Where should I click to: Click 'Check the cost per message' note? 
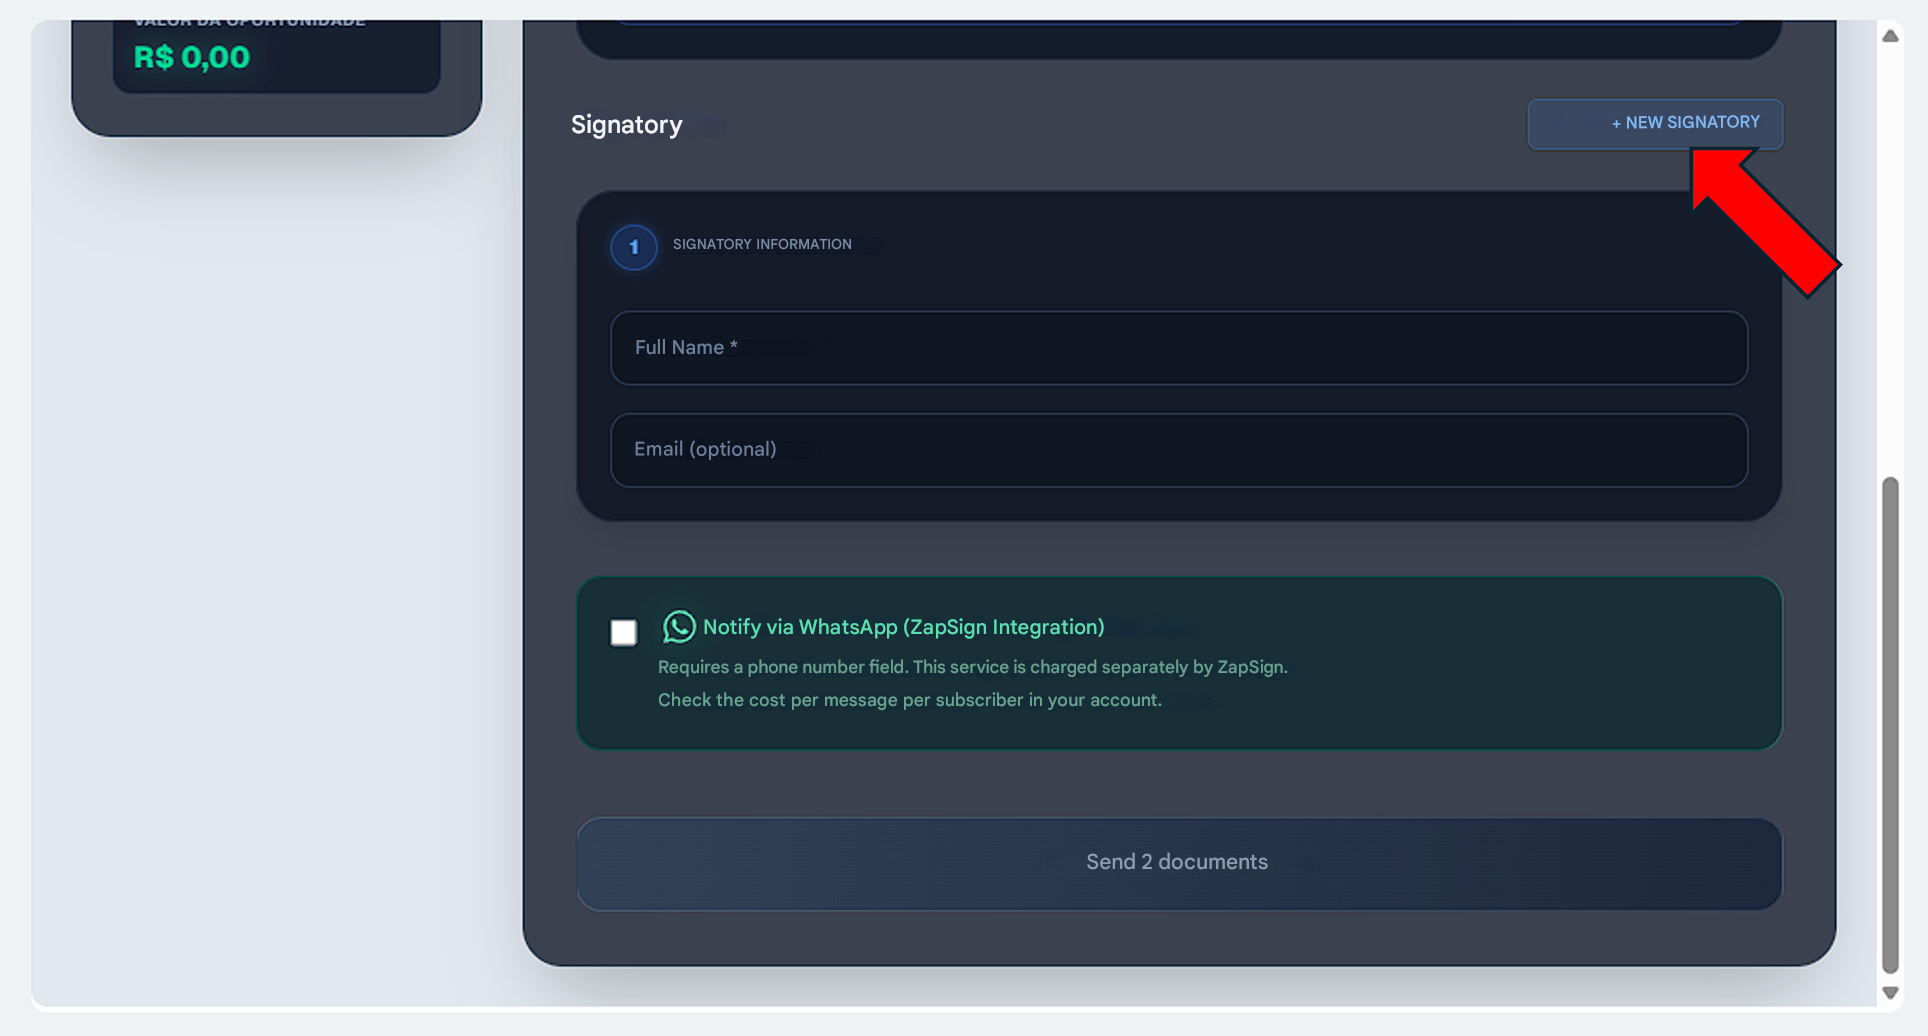pyautogui.click(x=909, y=700)
